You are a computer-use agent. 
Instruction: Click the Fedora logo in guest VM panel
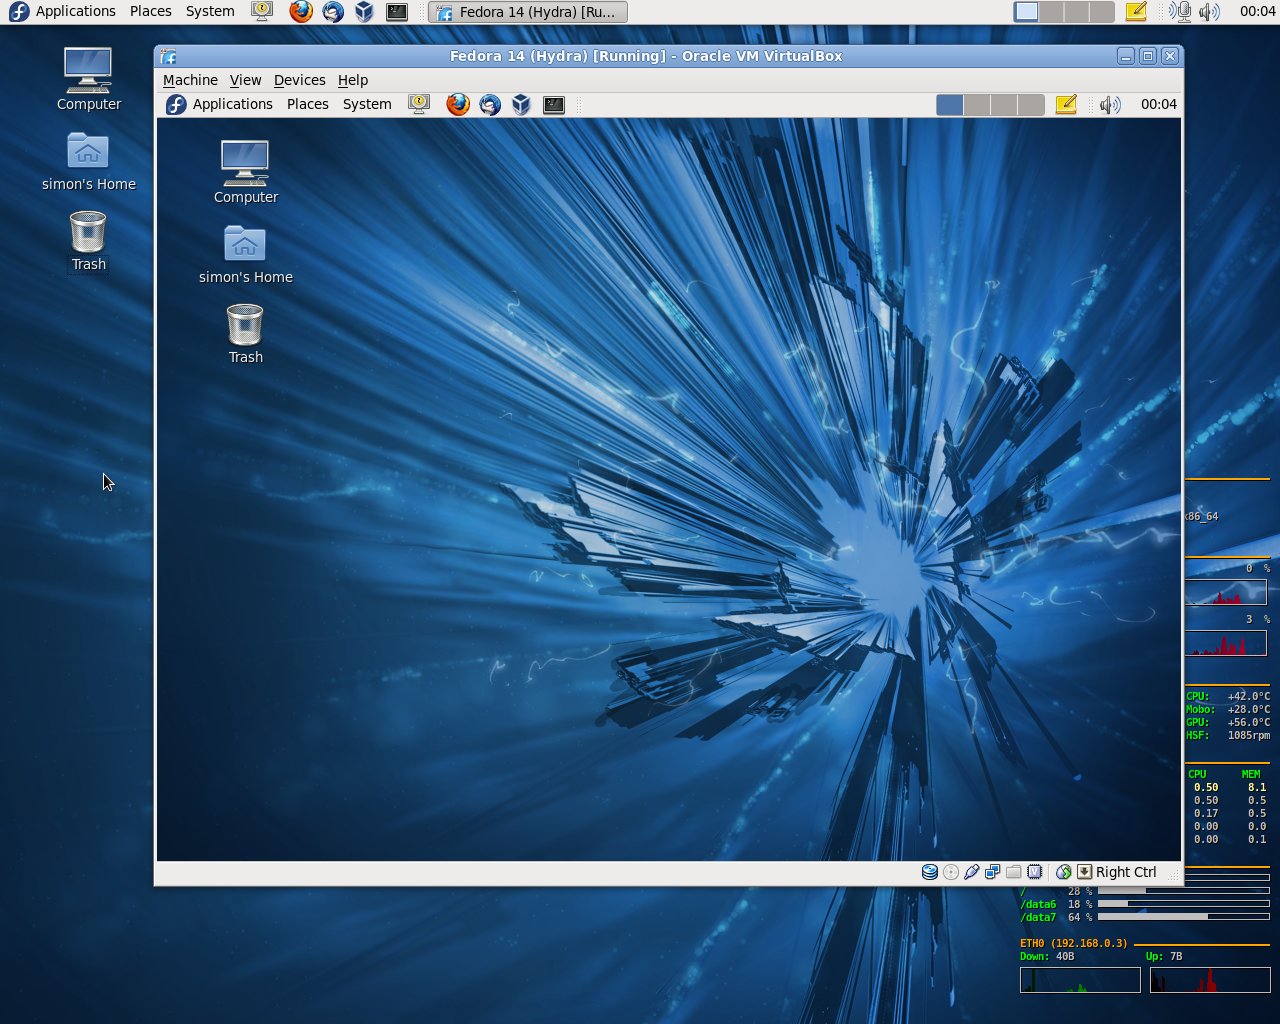(176, 104)
